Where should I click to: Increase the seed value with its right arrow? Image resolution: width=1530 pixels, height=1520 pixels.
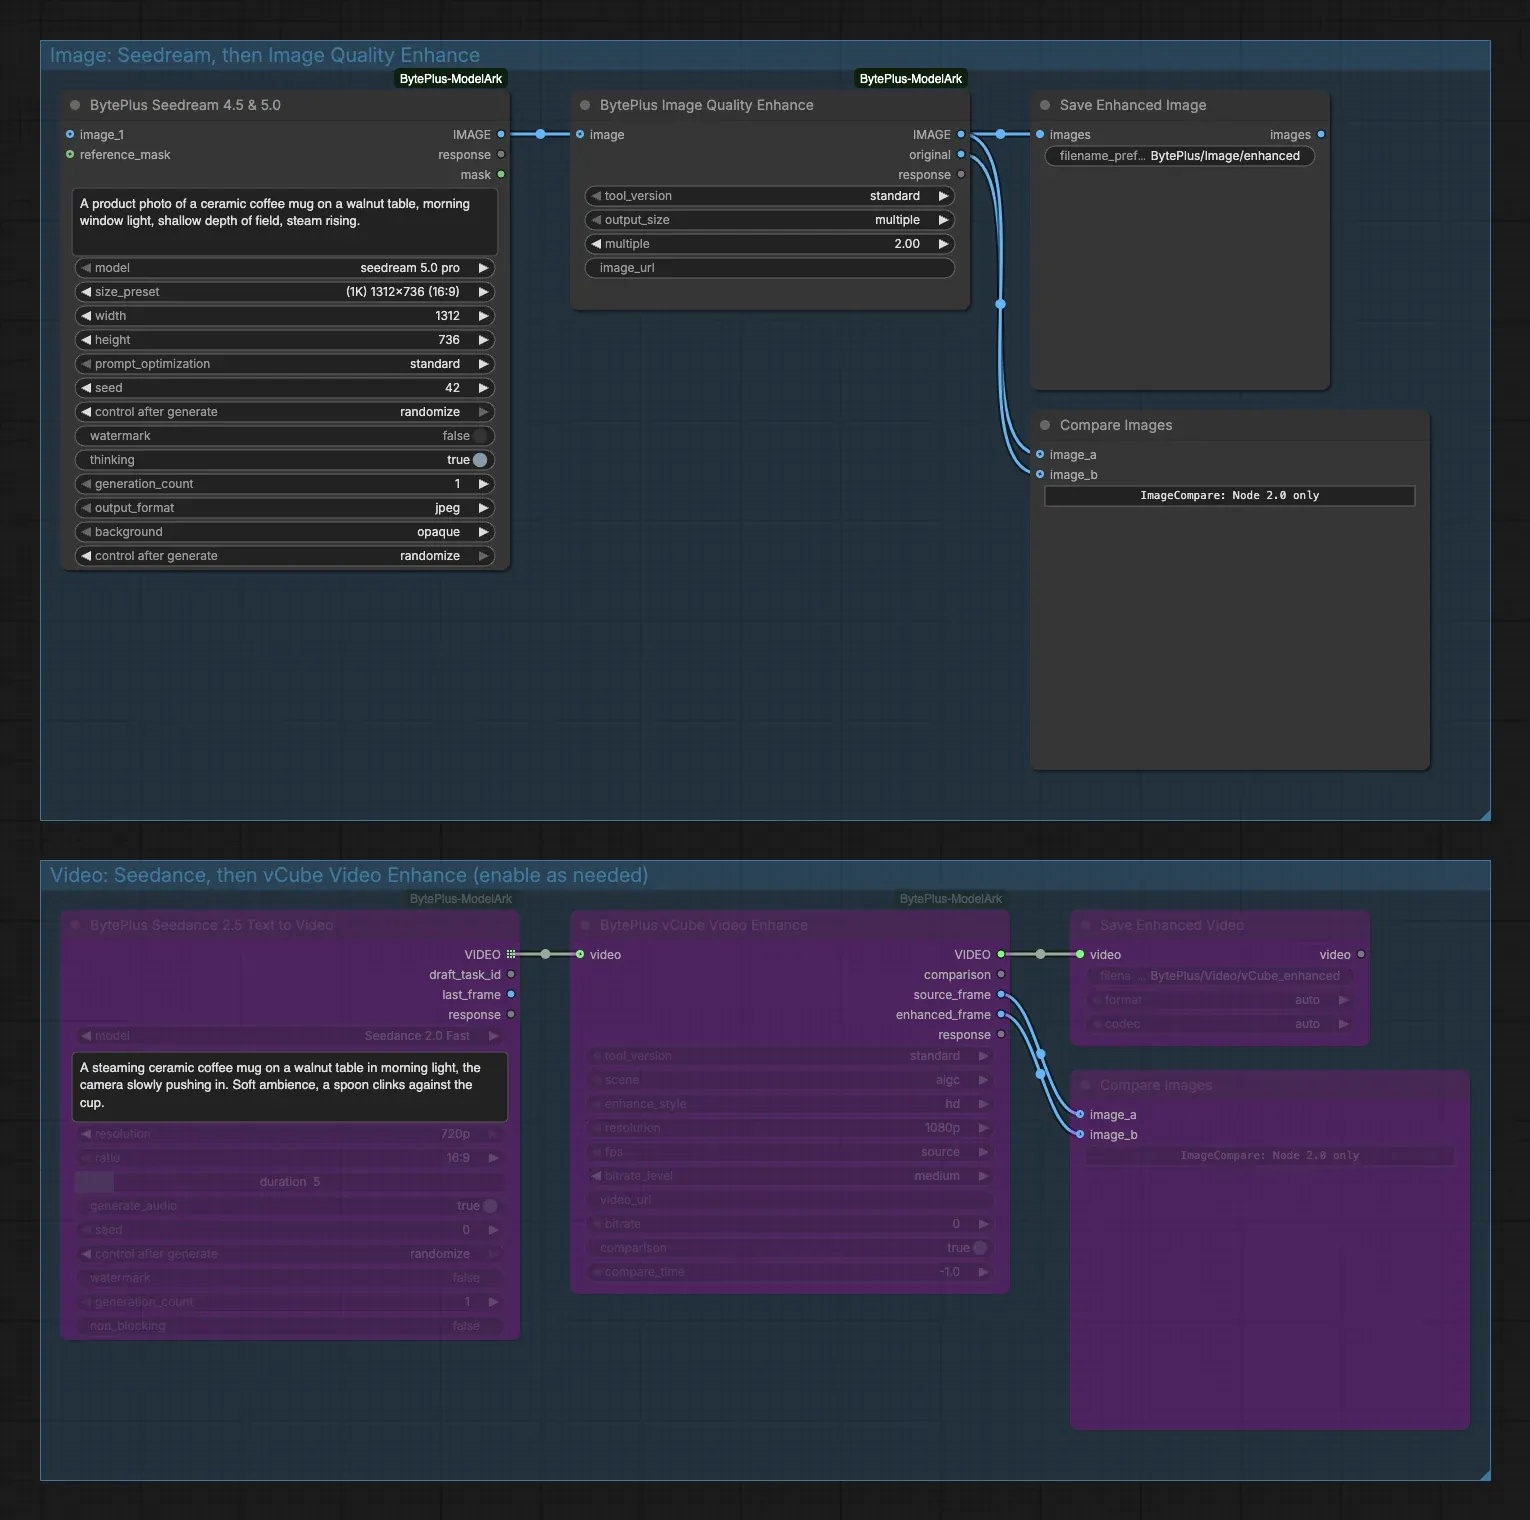click(x=484, y=388)
